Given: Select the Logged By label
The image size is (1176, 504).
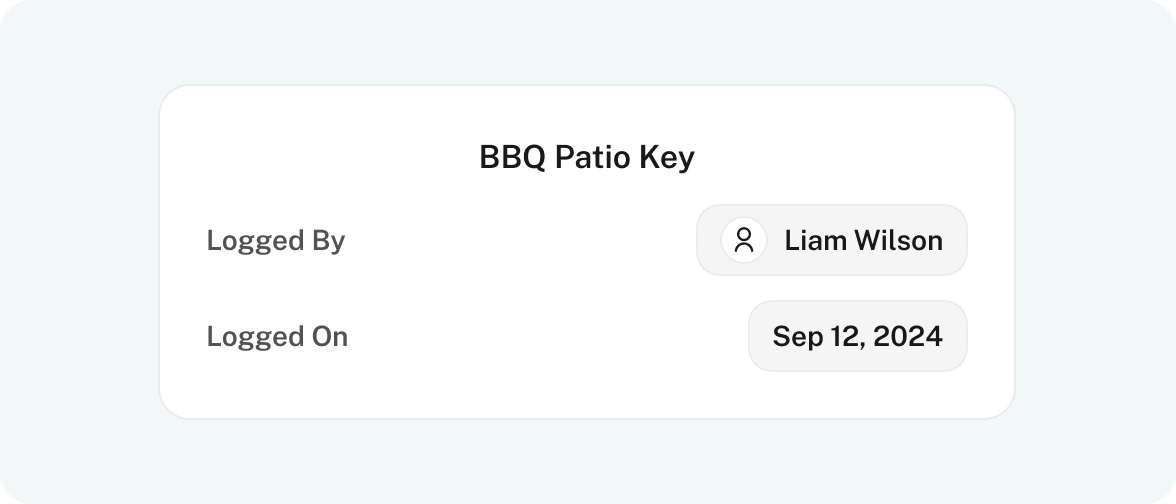Looking at the screenshot, I should point(276,241).
